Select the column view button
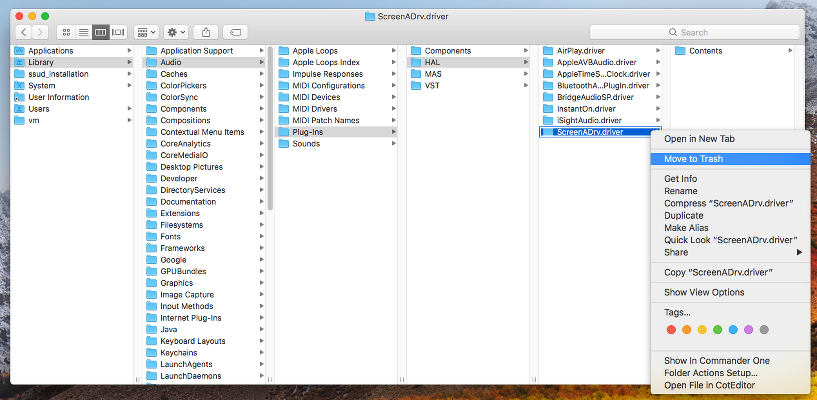 click(x=100, y=32)
